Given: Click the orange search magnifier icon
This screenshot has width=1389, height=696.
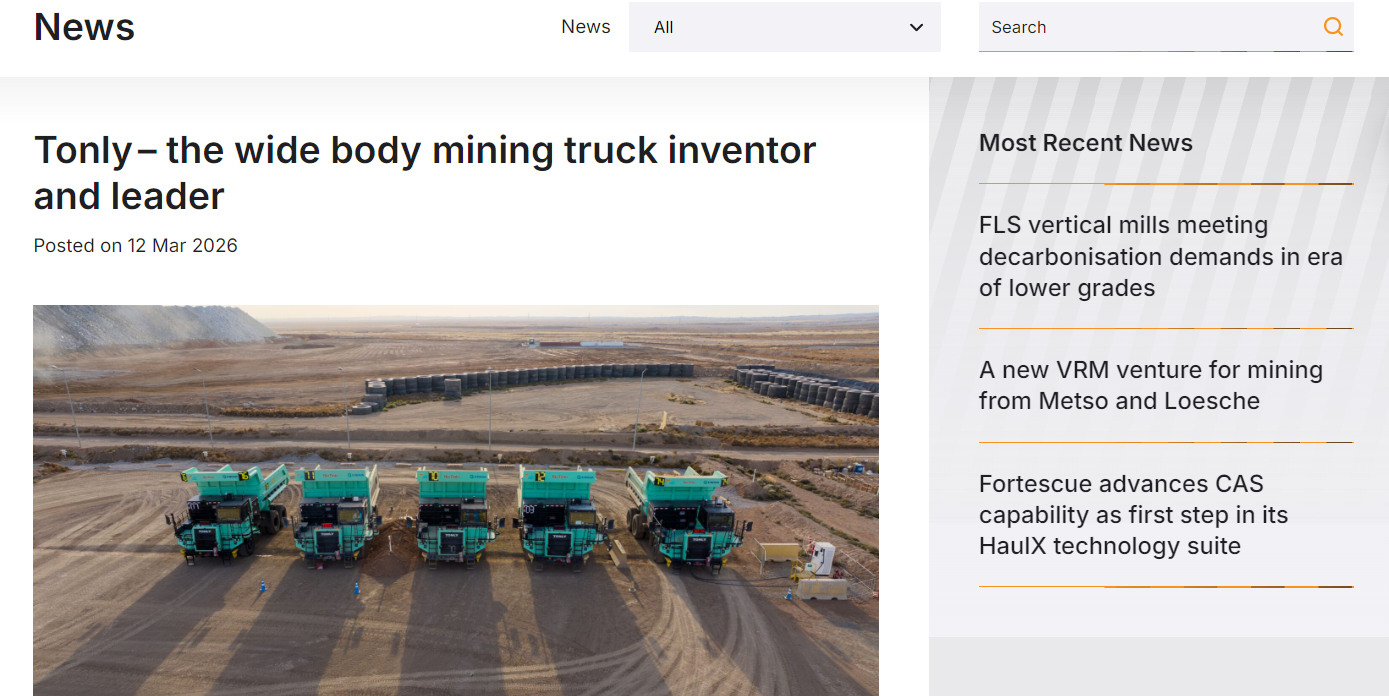Looking at the screenshot, I should pos(1333,27).
